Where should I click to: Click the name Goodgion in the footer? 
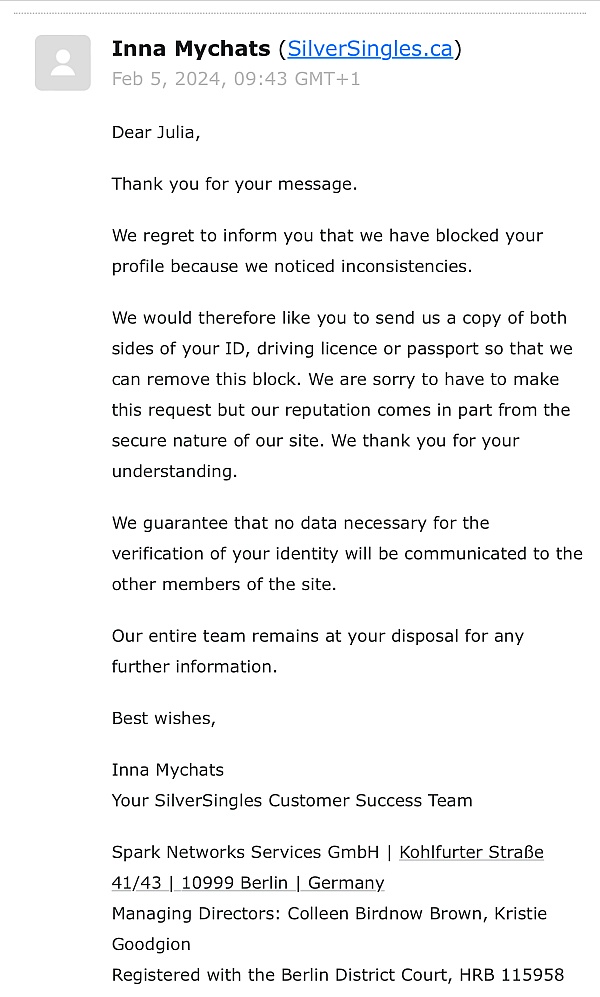click(x=151, y=944)
